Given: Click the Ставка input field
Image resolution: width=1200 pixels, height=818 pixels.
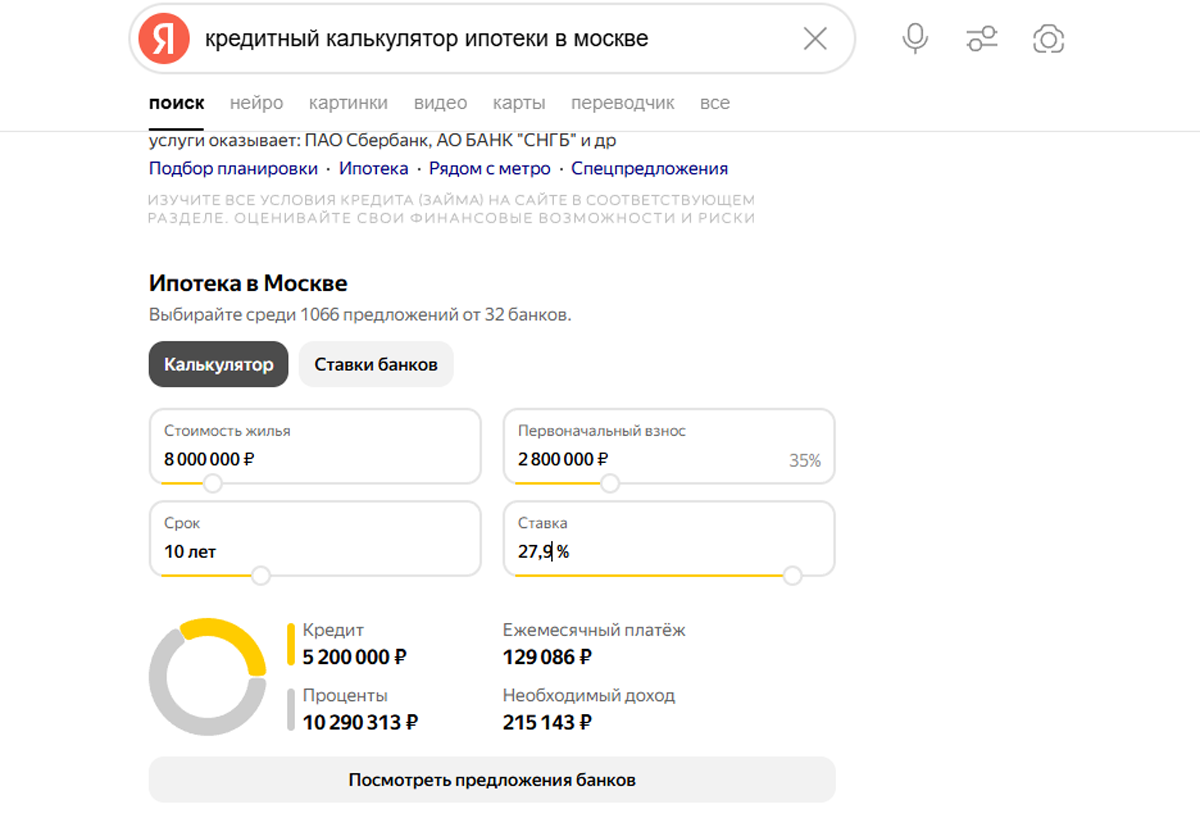Looking at the screenshot, I should click(669, 538).
